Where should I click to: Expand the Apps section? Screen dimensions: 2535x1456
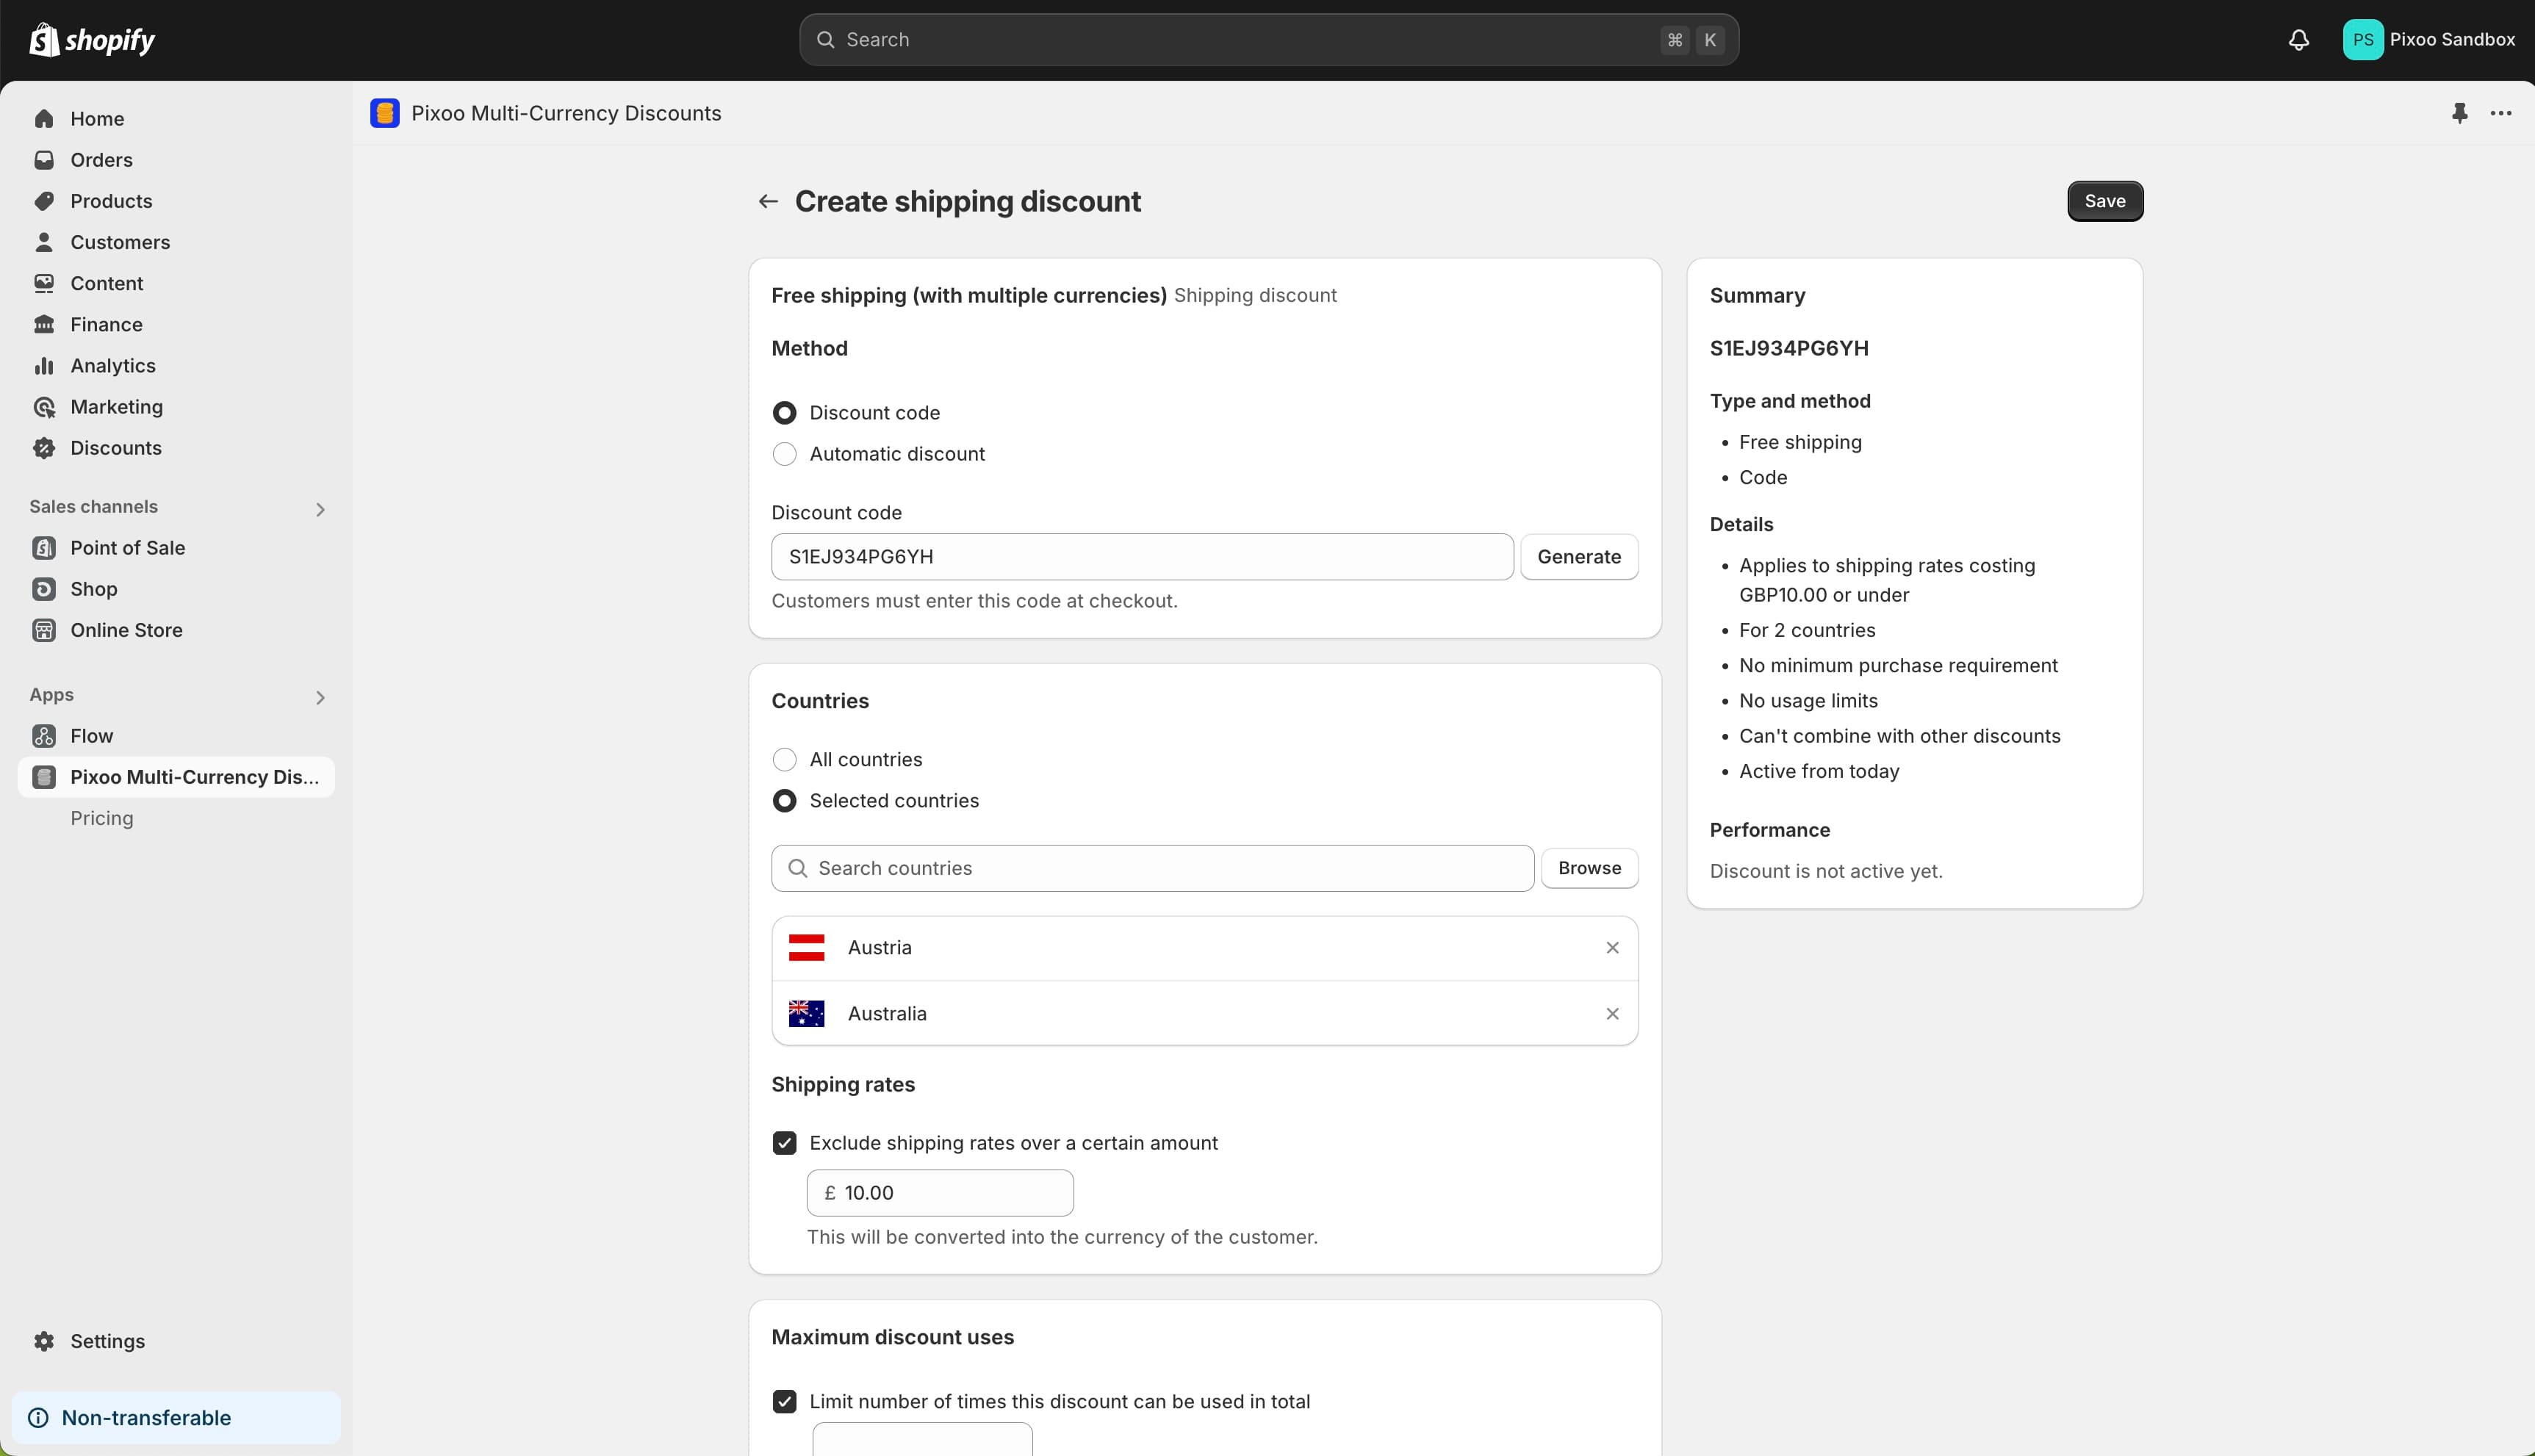pos(320,698)
